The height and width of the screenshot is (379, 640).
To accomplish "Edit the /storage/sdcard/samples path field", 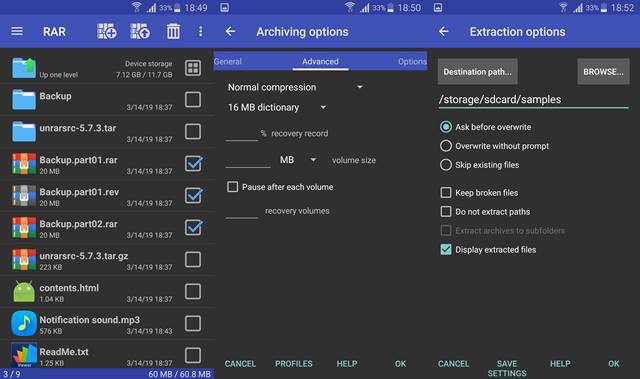I will click(x=533, y=100).
